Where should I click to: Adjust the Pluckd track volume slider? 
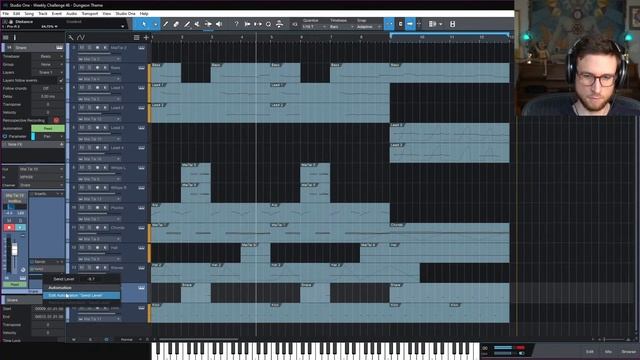coord(99,213)
